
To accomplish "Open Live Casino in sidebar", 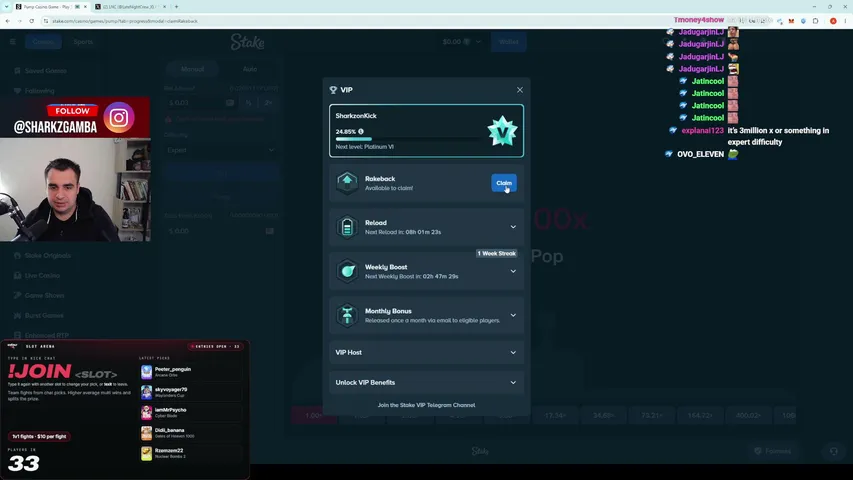I will pyautogui.click(x=42, y=275).
